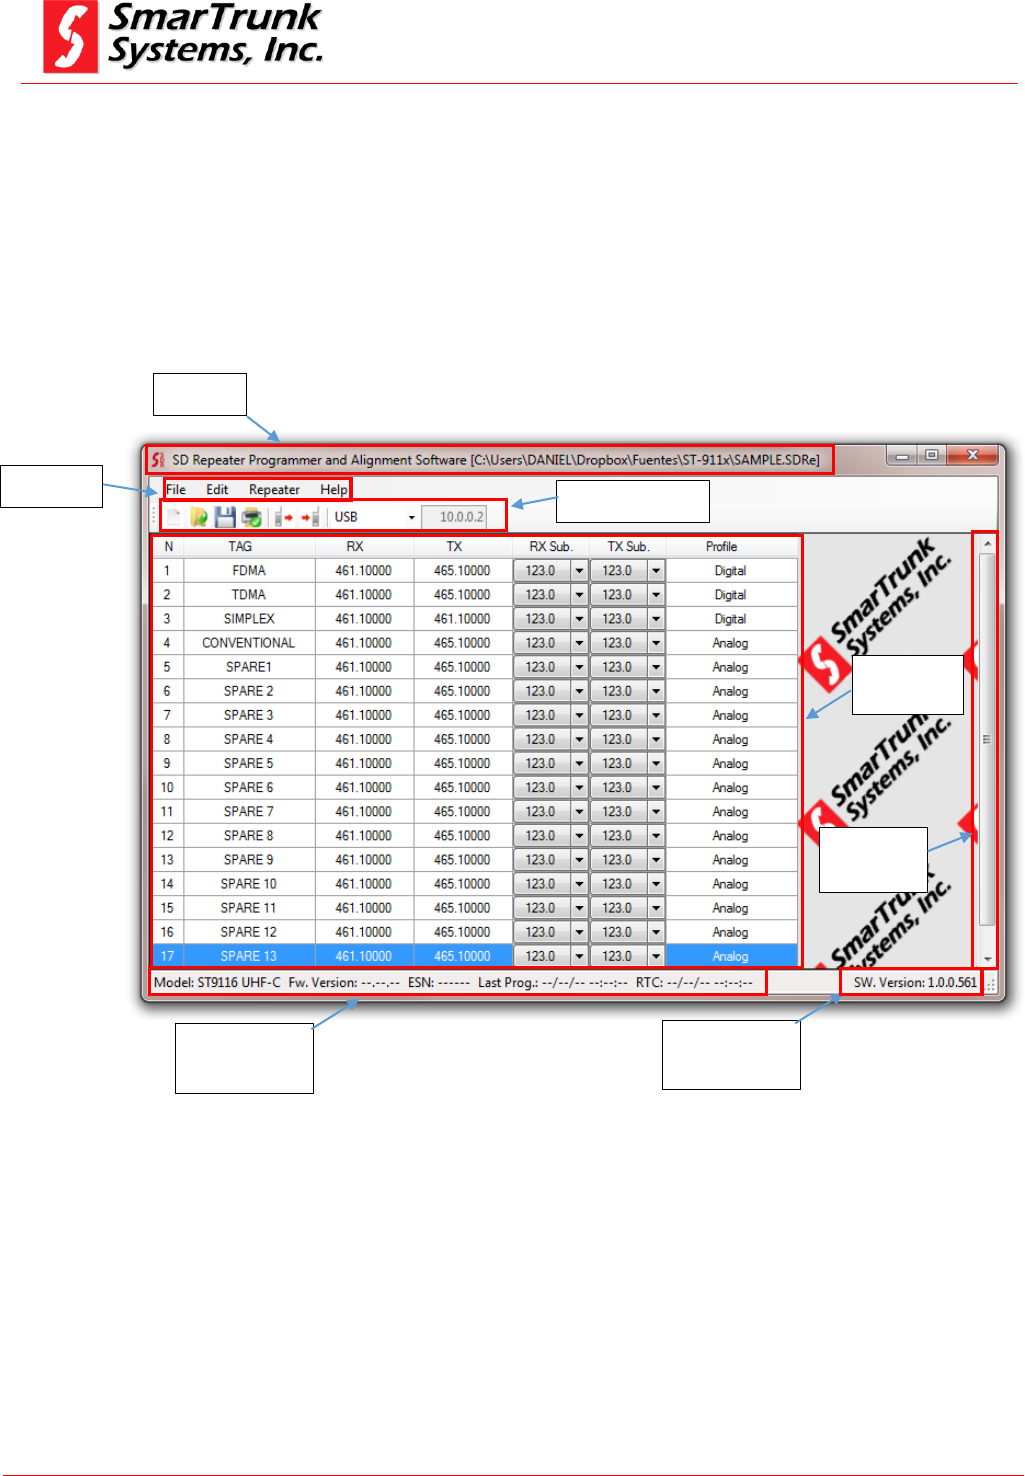Click TX frequency in SPARE 6 row
This screenshot has height=1476, width=1025.
coord(462,788)
